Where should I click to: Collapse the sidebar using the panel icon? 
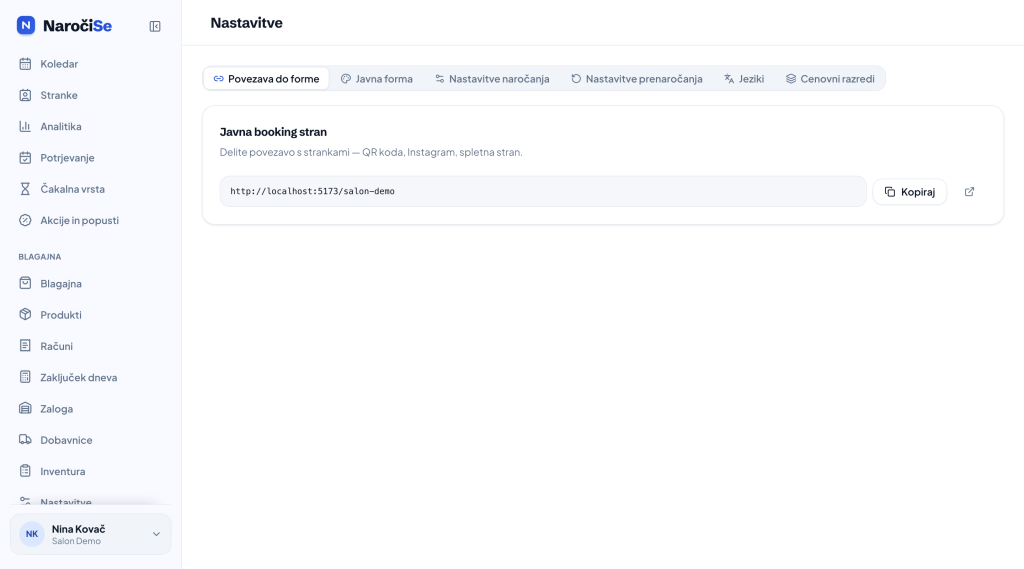pyautogui.click(x=155, y=26)
